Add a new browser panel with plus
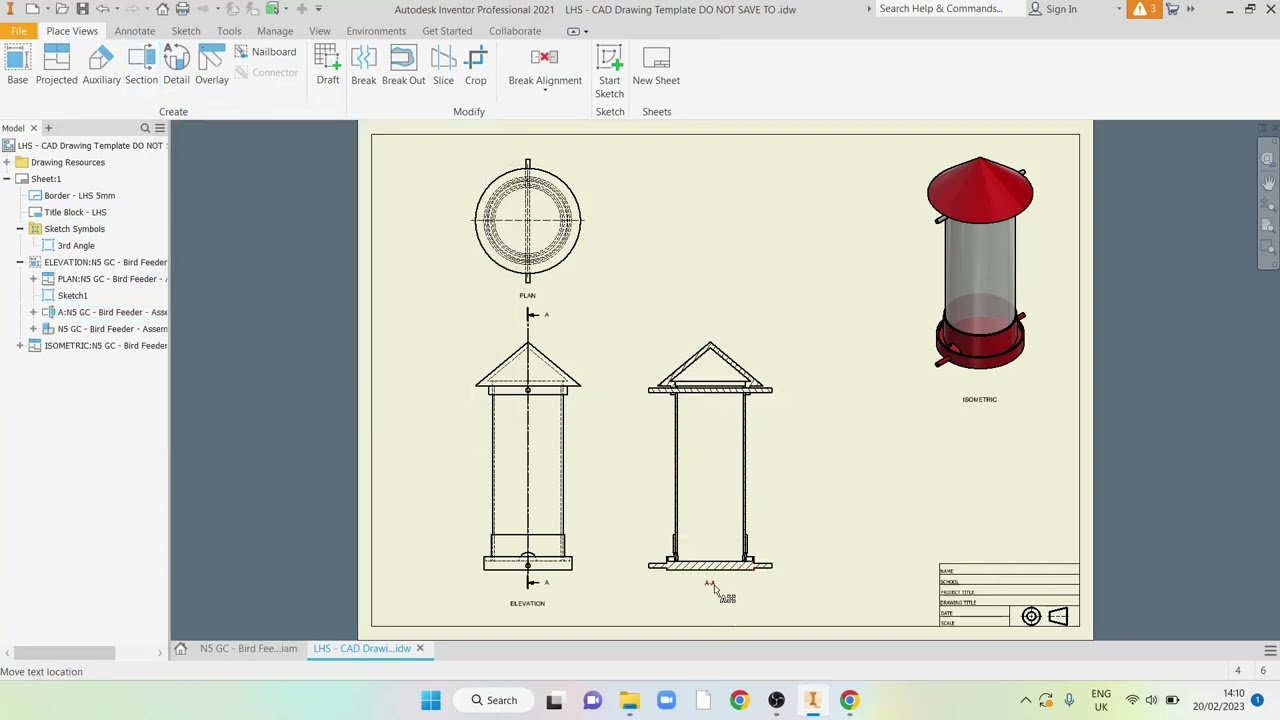The height and width of the screenshot is (720, 1280). click(48, 128)
